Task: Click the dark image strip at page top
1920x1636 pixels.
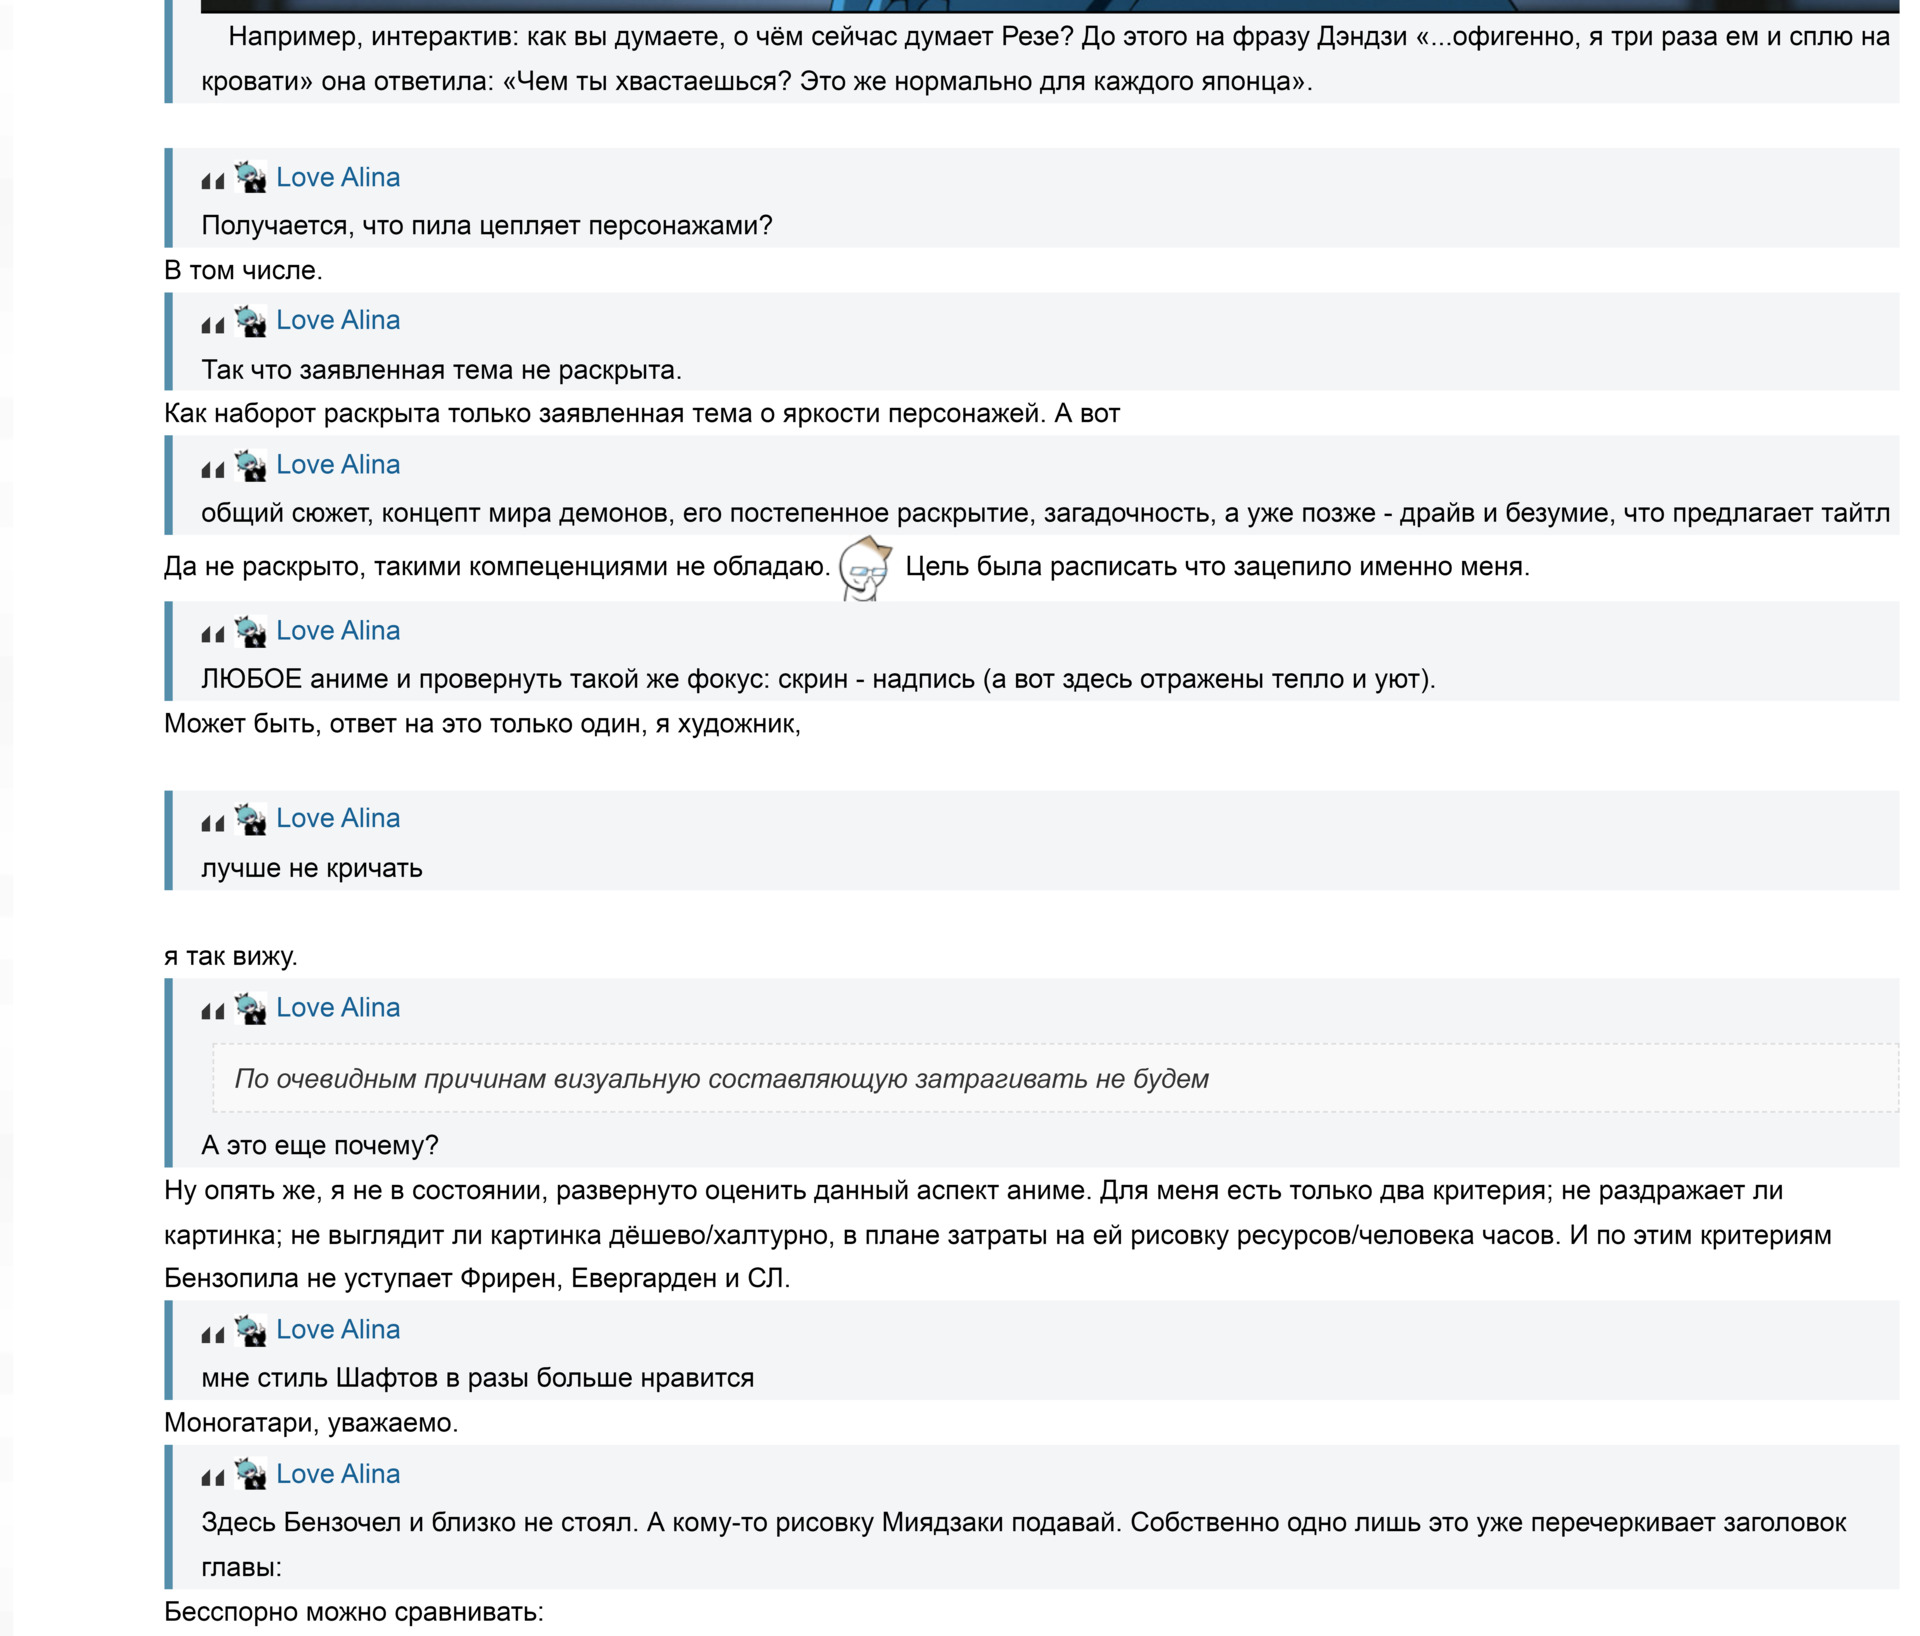Action: (x=1049, y=6)
